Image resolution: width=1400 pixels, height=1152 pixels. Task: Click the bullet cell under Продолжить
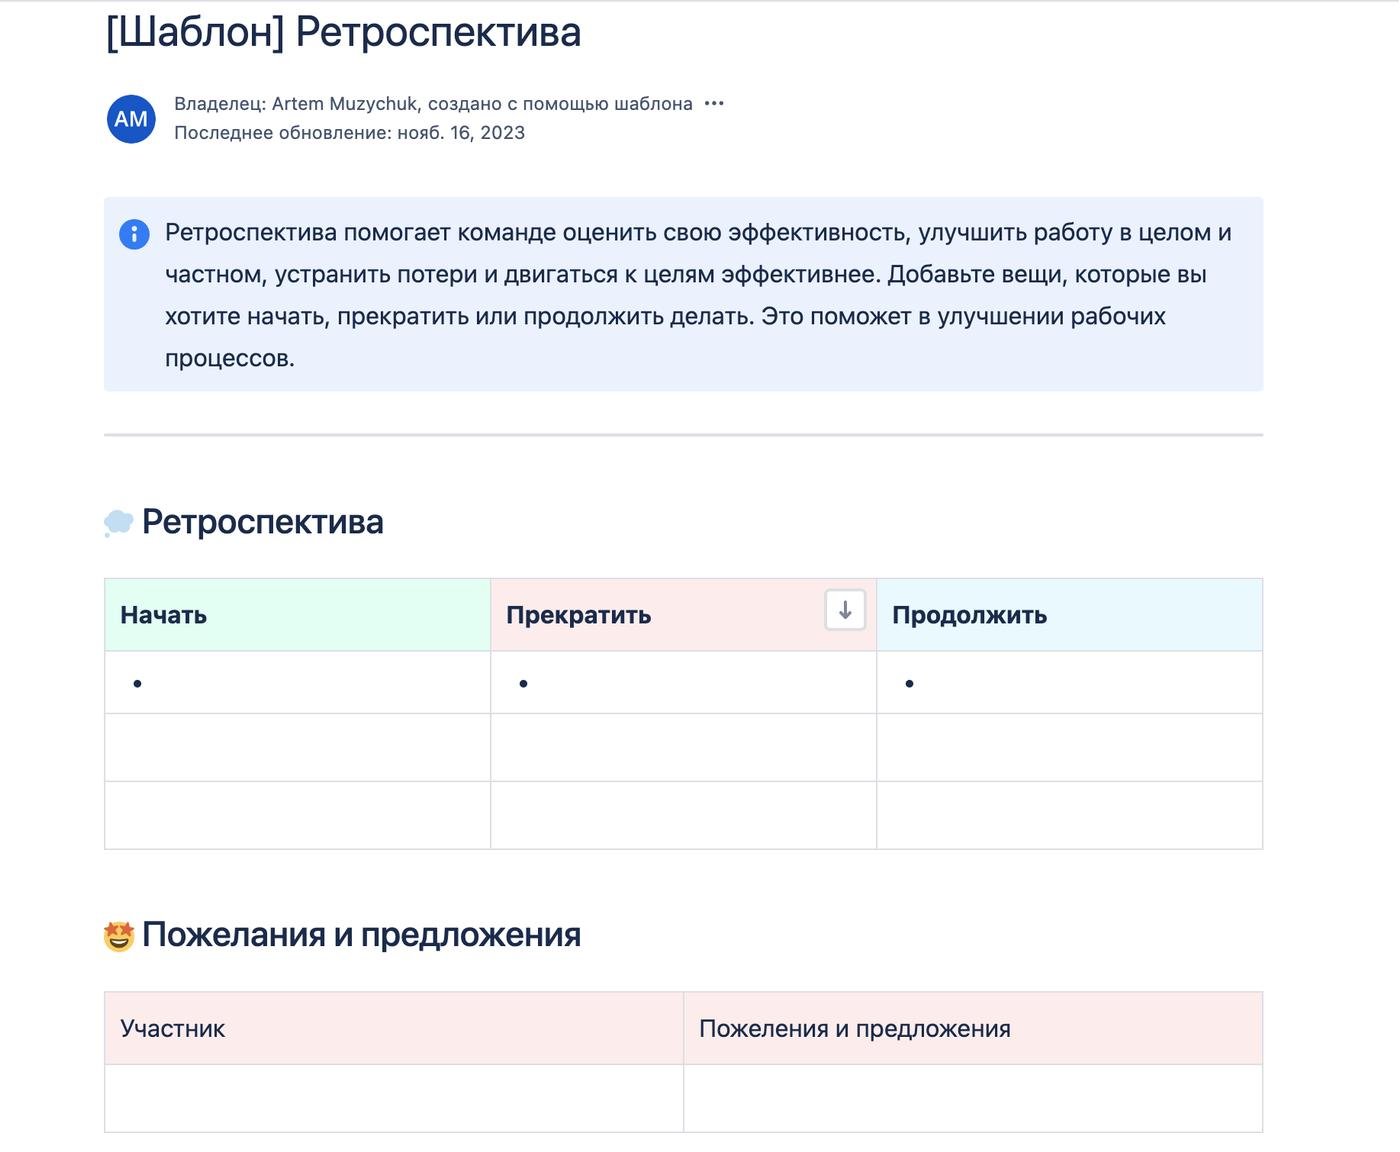pyautogui.click(x=1068, y=683)
